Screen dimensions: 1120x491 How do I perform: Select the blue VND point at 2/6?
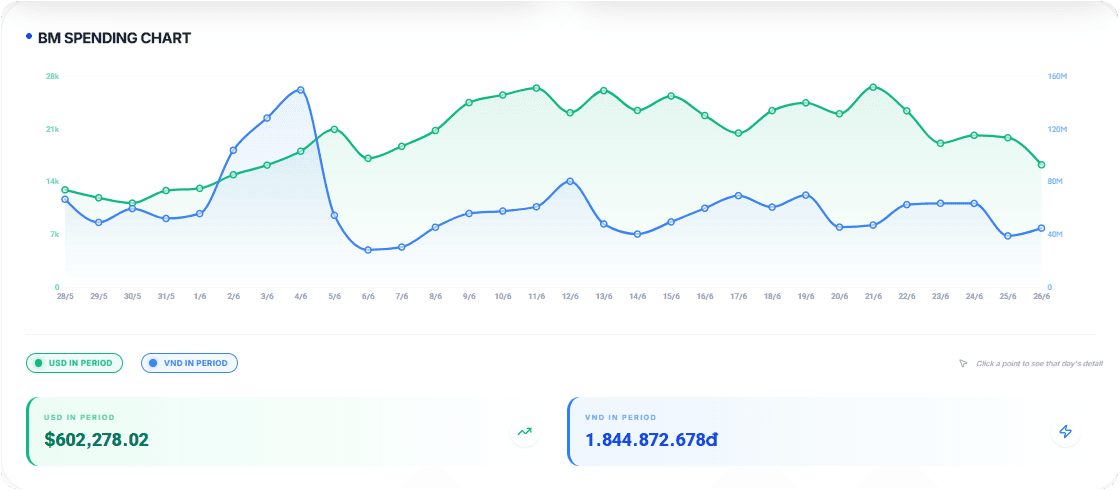(234, 150)
